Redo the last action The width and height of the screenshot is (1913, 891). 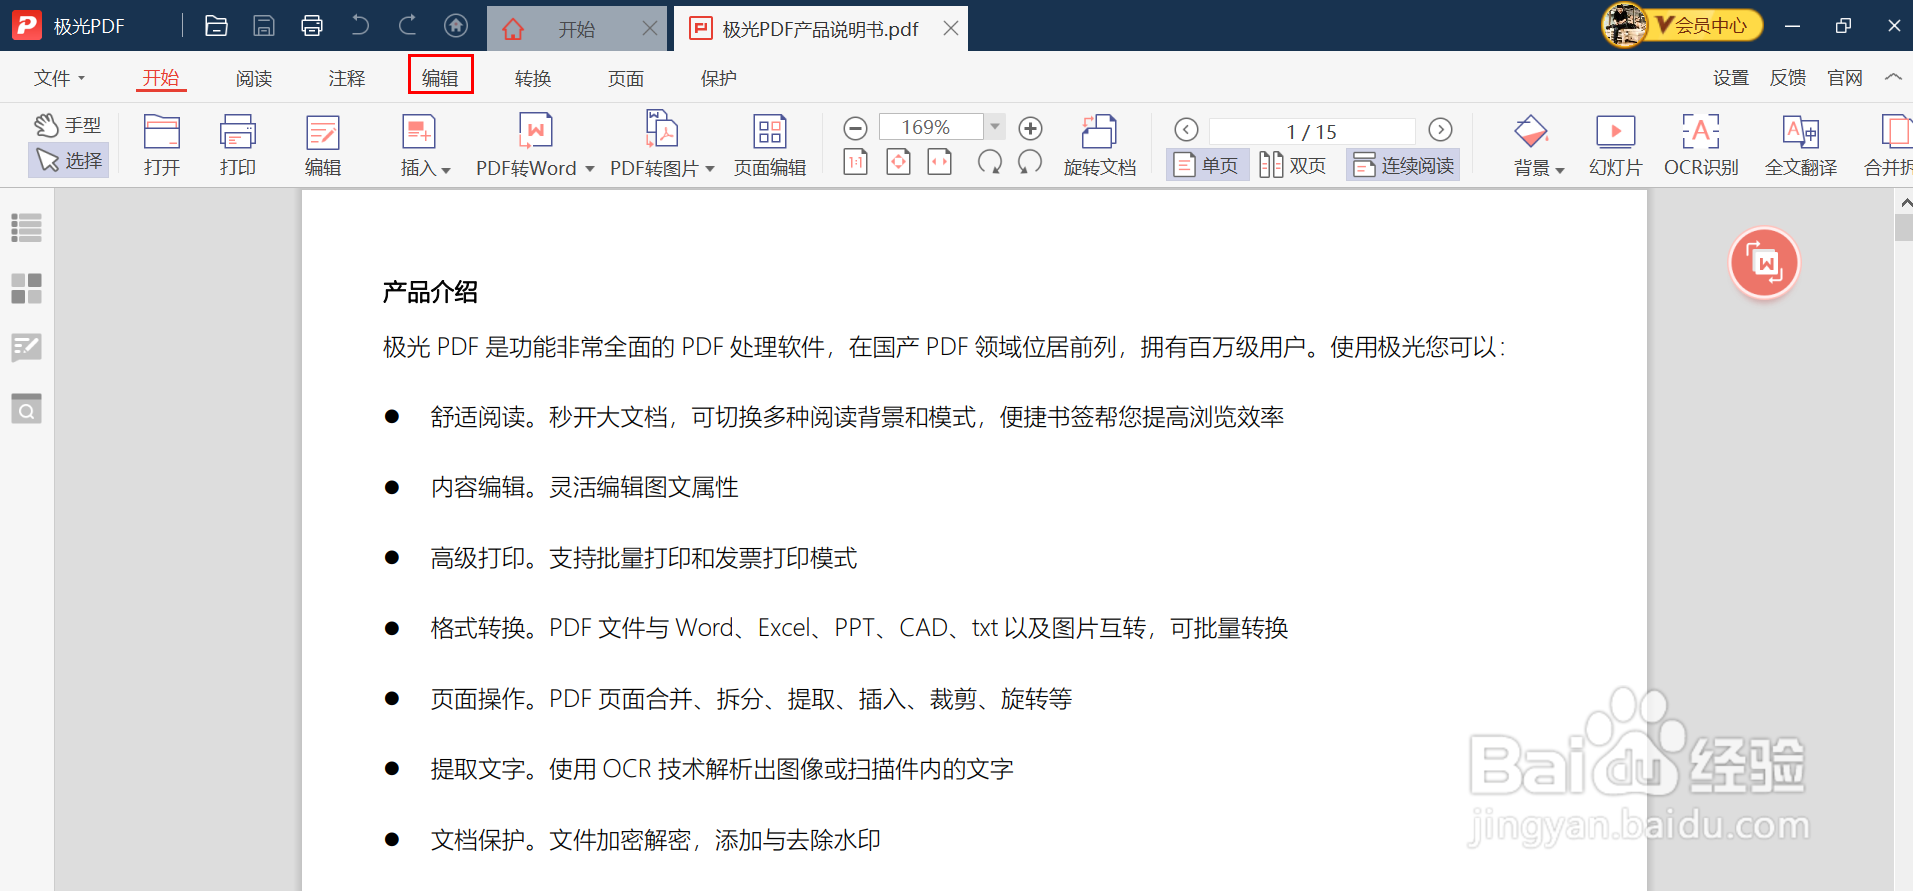pos(408,26)
